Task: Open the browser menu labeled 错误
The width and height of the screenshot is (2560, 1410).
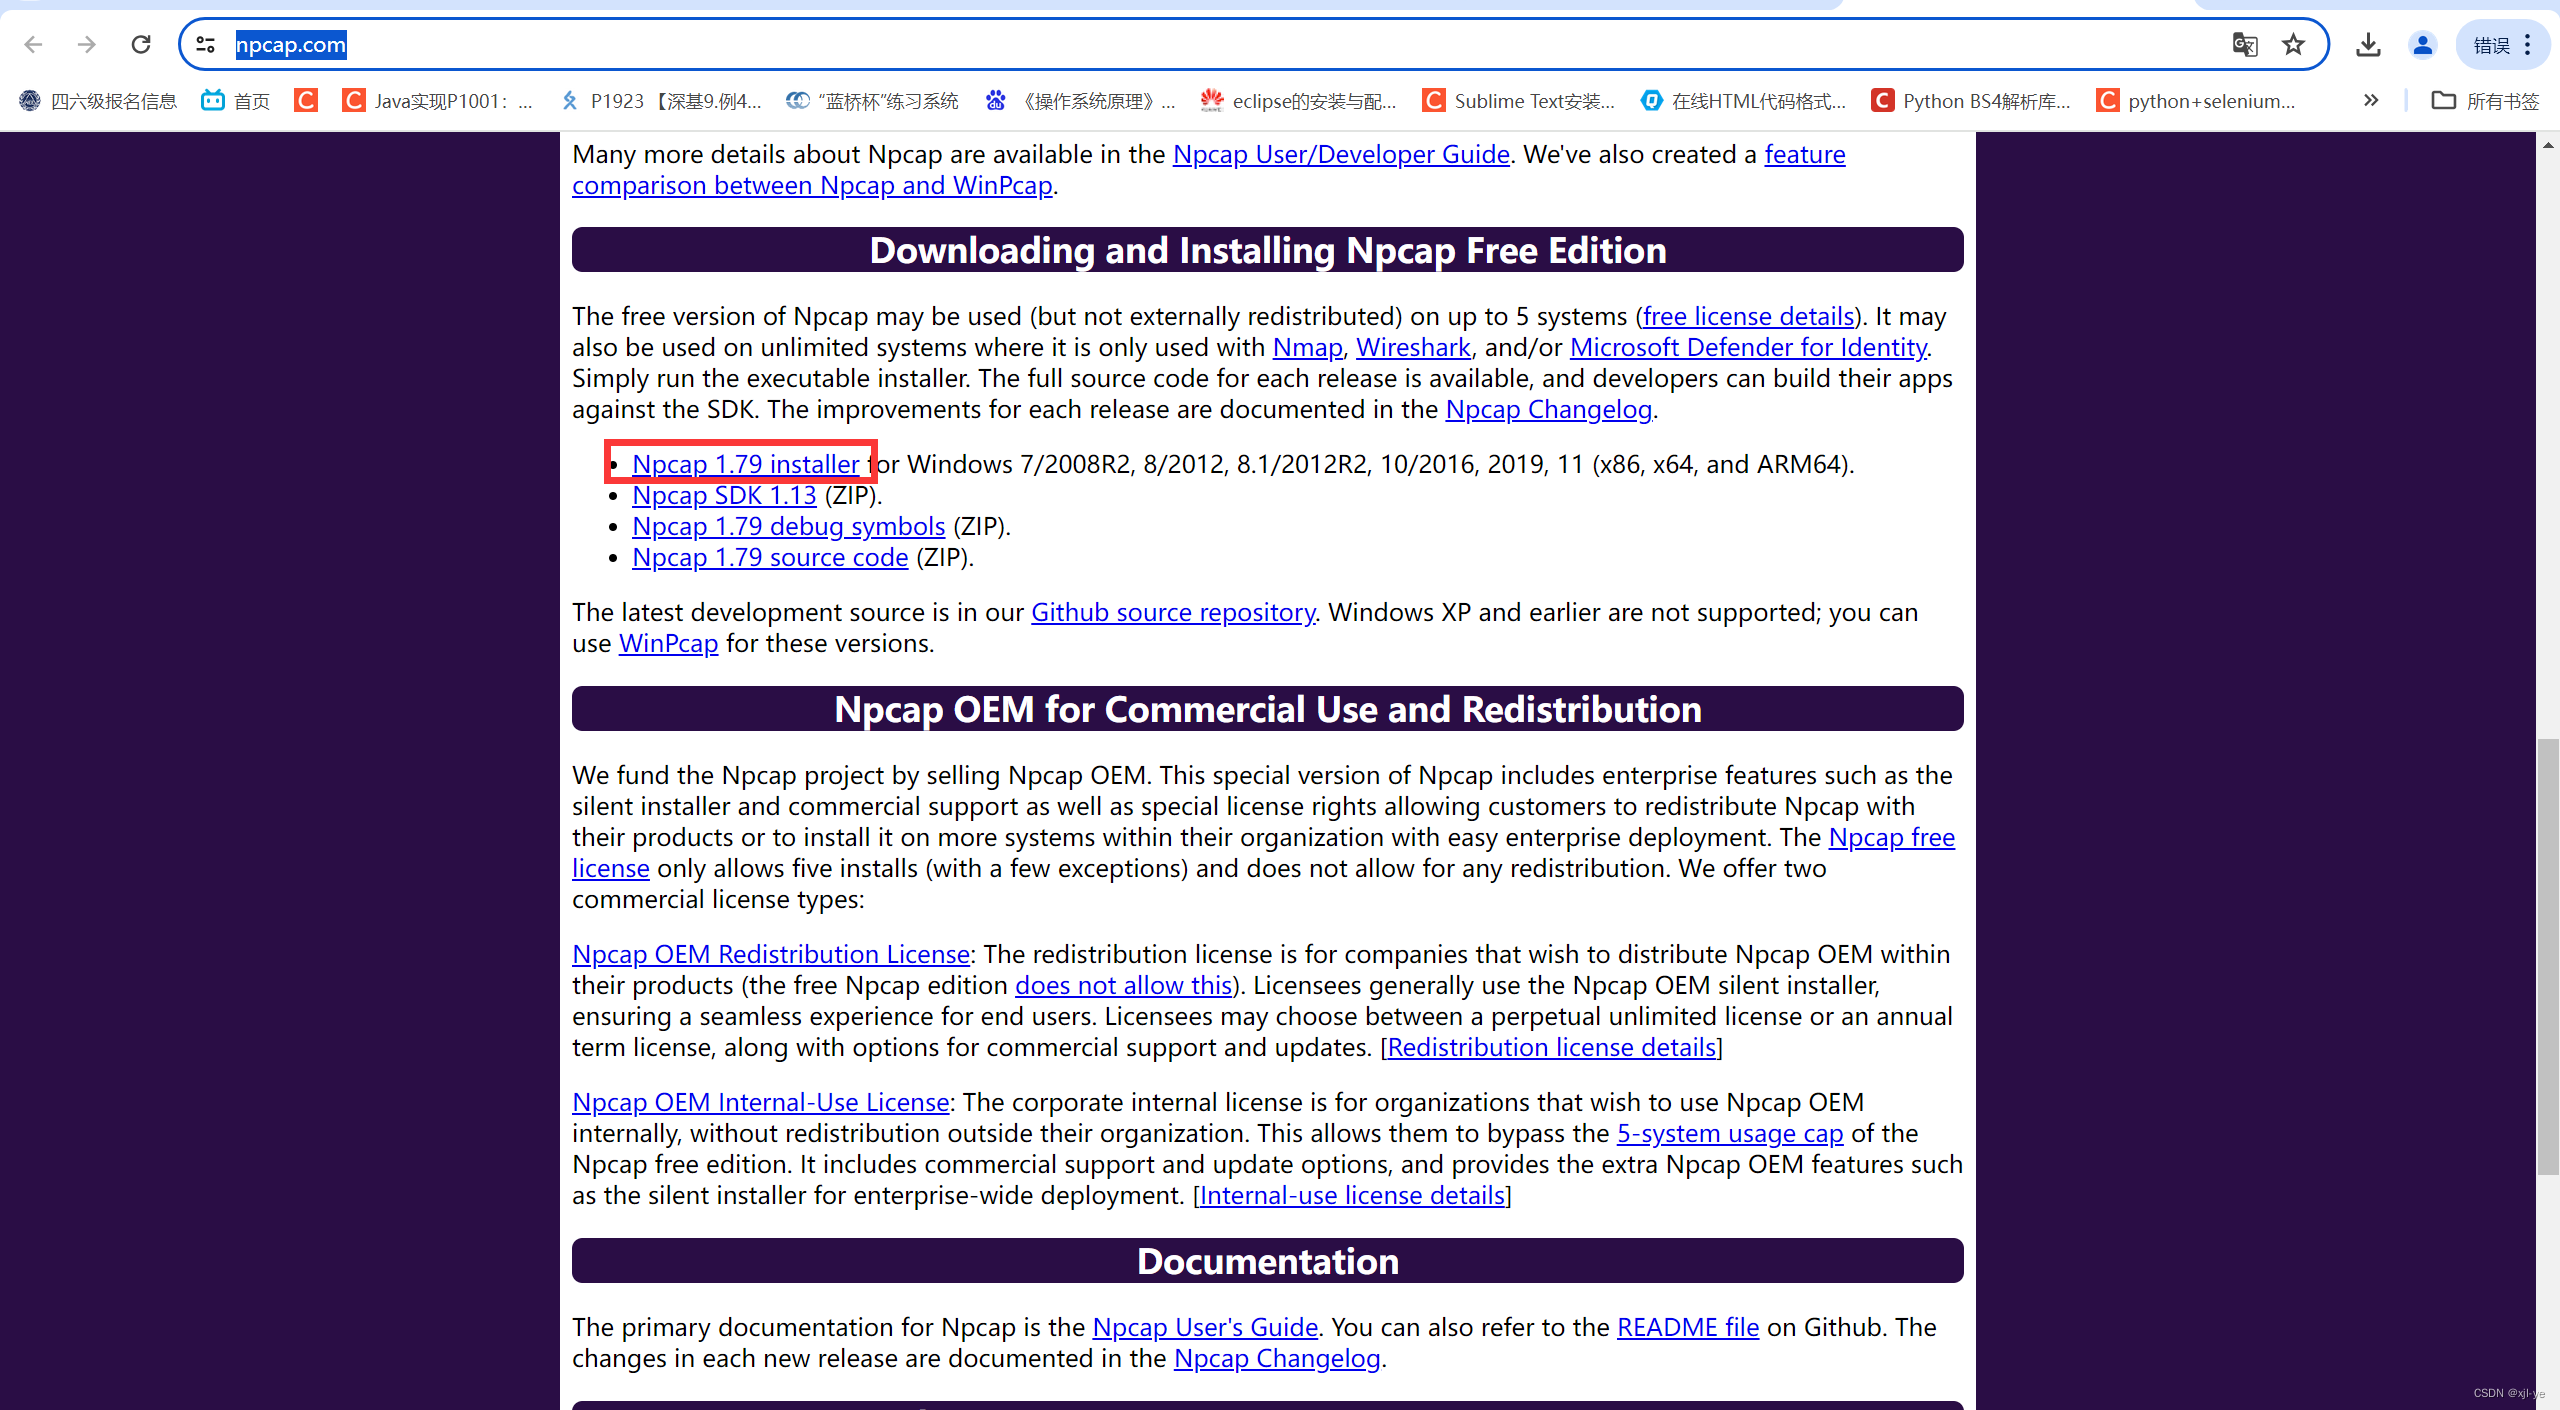Action: 2503,45
